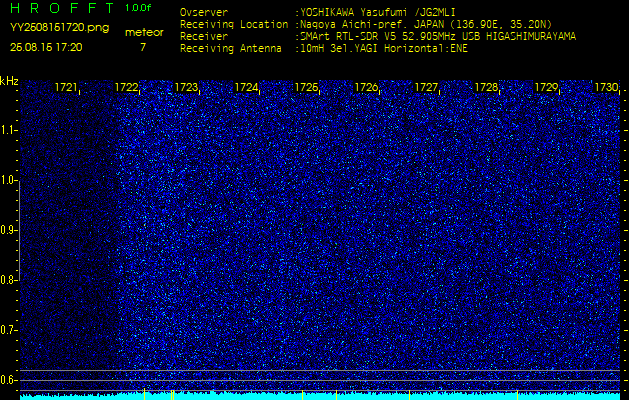Image resolution: width=629 pixels, height=400 pixels.
Task: Click the meteor marker between 1725 and 1726
Action: (336, 395)
